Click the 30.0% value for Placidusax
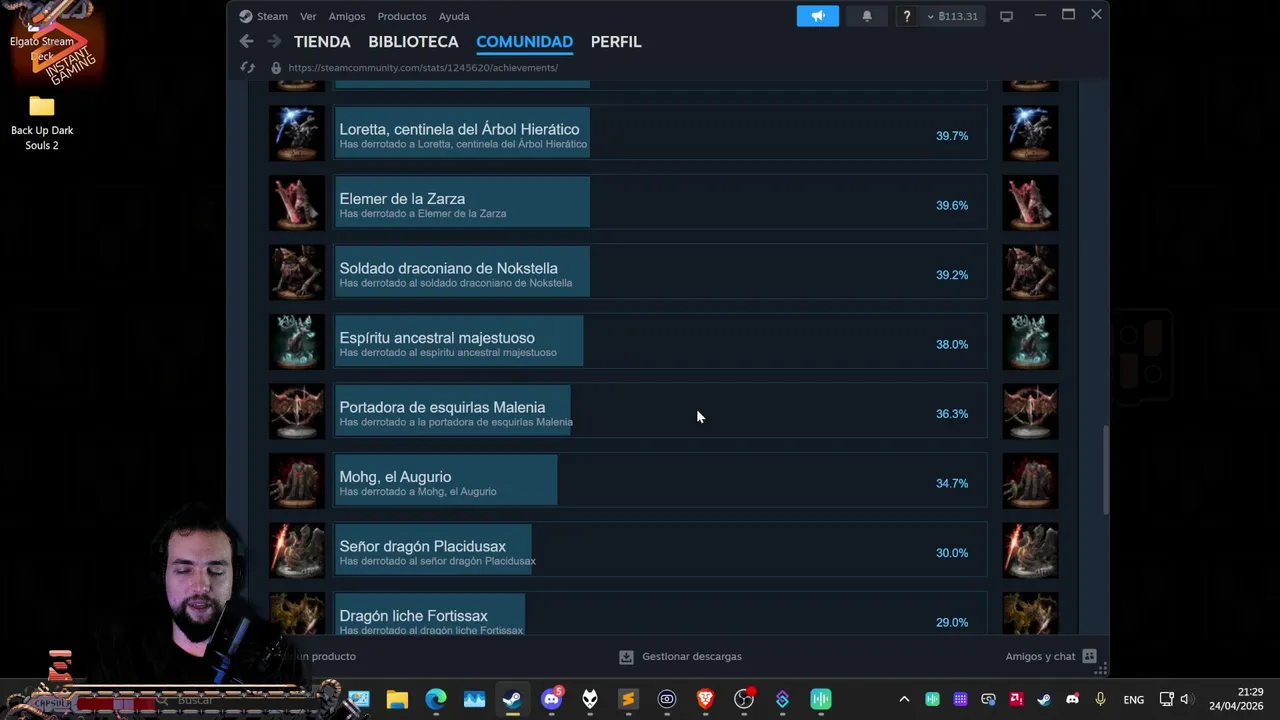Viewport: 1280px width, 720px height. (952, 553)
